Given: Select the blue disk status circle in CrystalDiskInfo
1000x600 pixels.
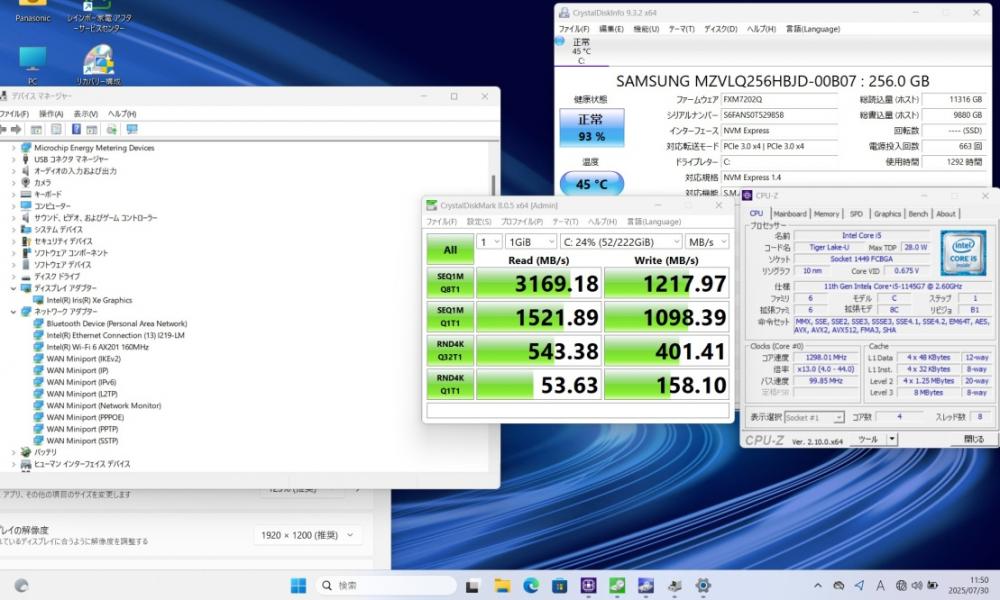Looking at the screenshot, I should point(560,41).
